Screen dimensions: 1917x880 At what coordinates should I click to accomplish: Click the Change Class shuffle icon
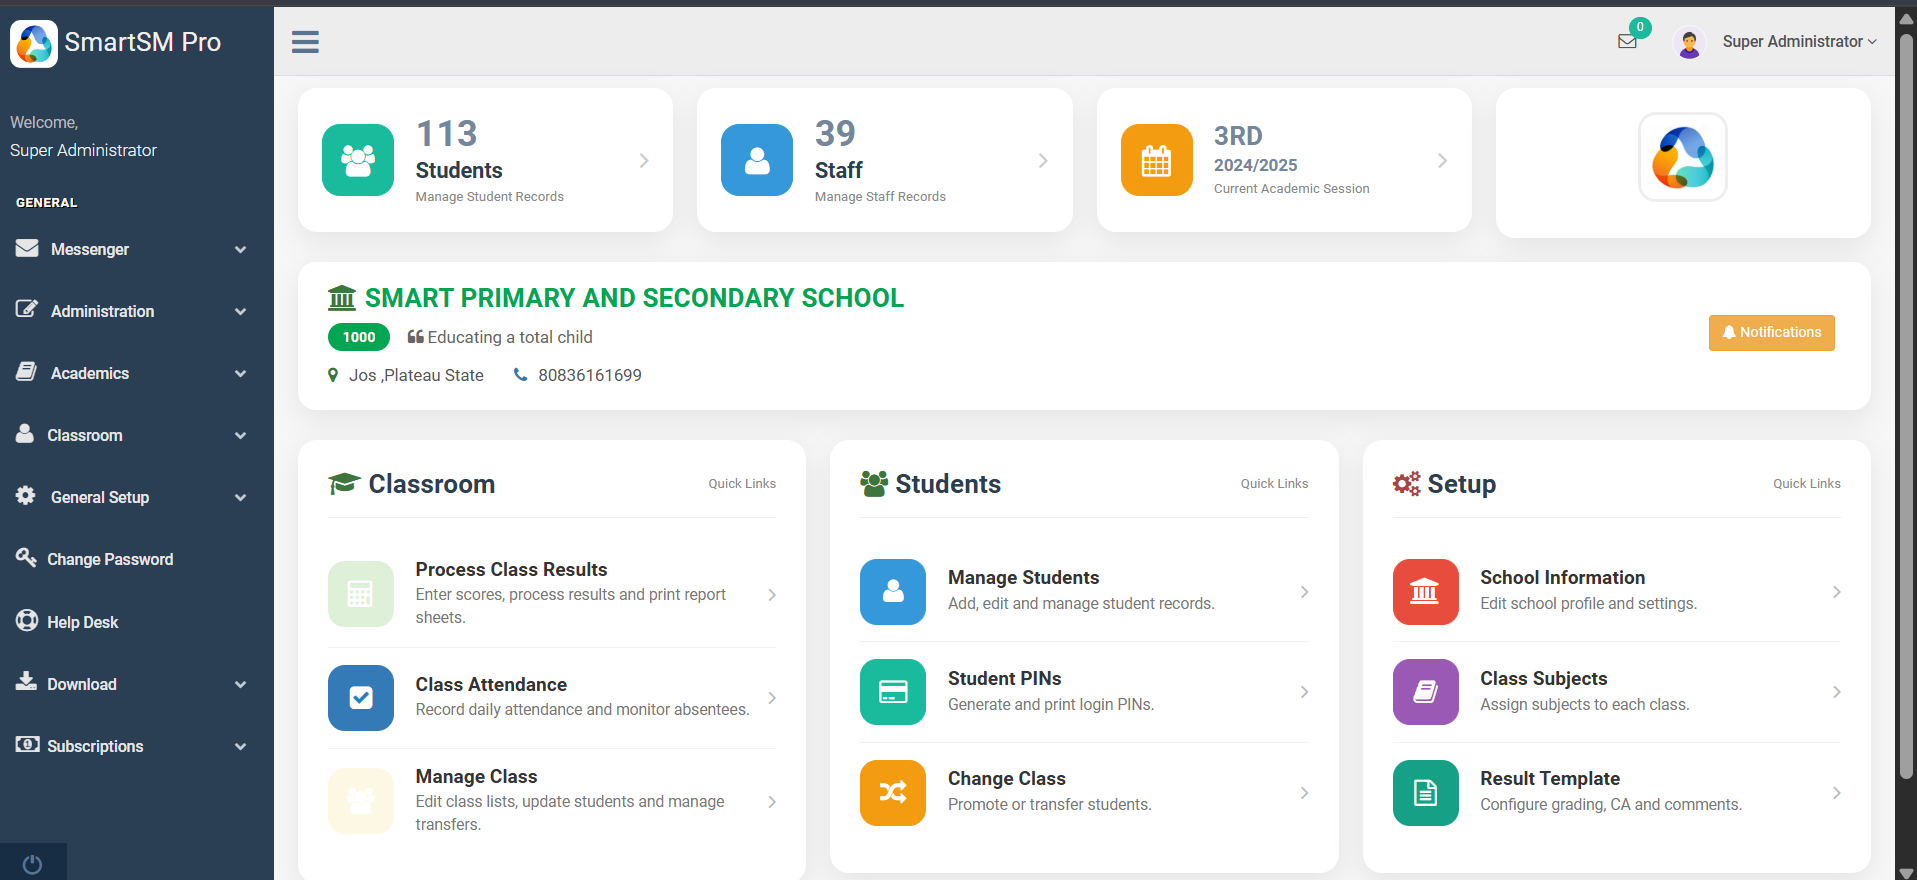click(x=893, y=793)
